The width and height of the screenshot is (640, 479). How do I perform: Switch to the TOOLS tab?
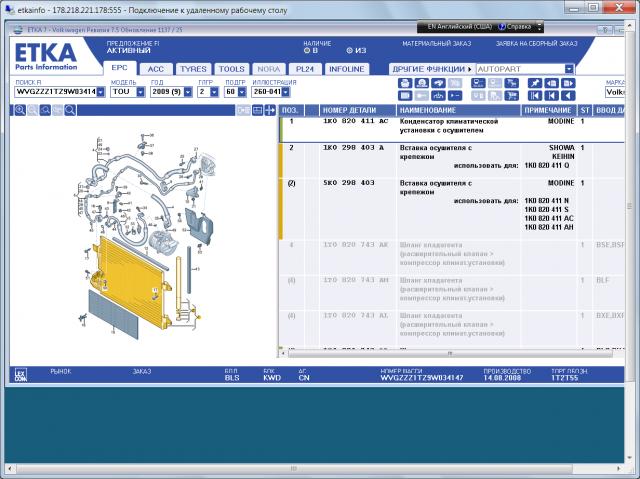[x=231, y=69]
